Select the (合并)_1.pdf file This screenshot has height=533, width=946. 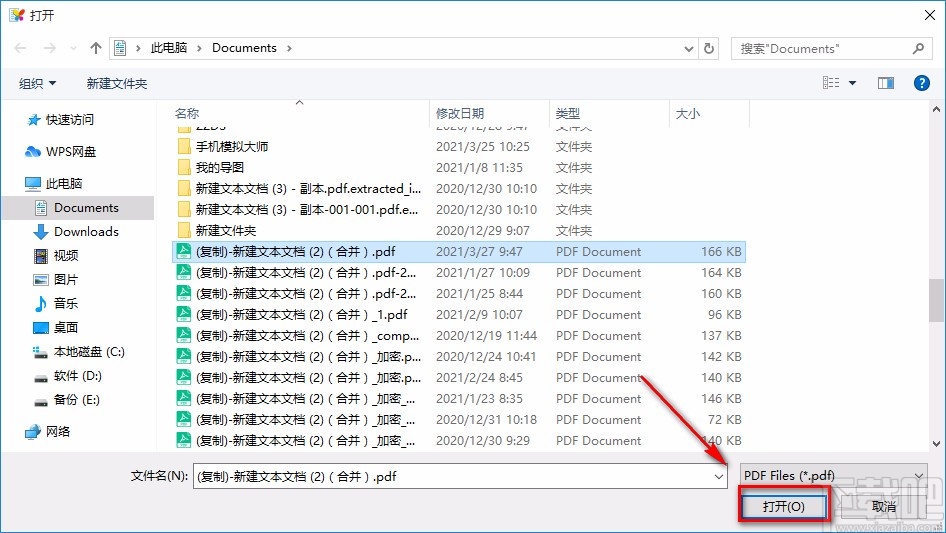coord(459,314)
